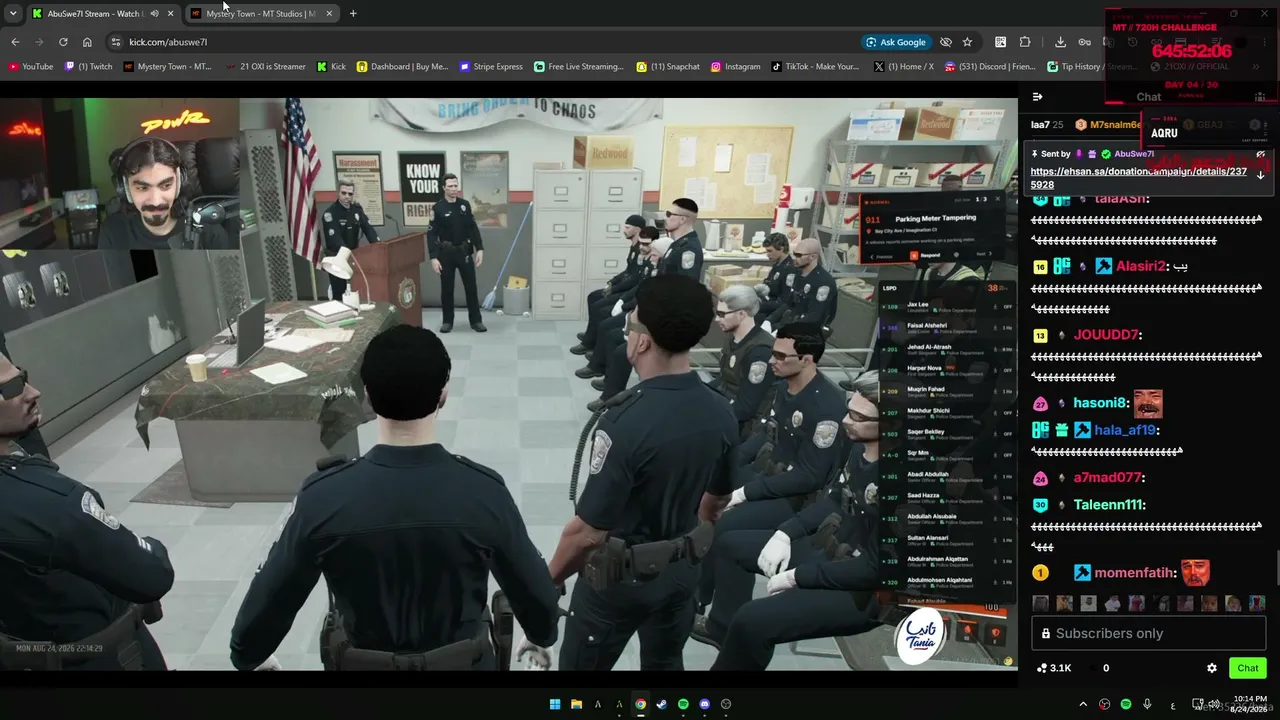1280x720 pixels.
Task: Open Steam from the taskbar
Action: pyautogui.click(x=661, y=704)
